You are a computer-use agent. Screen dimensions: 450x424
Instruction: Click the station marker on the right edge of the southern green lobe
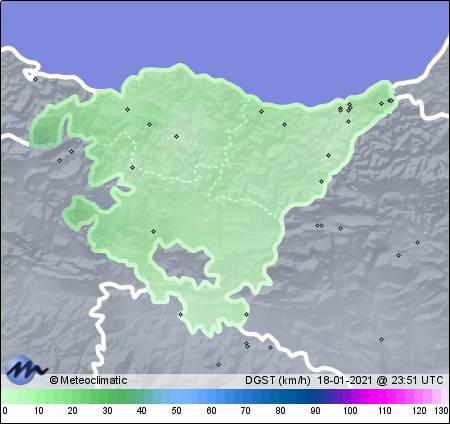click(x=246, y=314)
